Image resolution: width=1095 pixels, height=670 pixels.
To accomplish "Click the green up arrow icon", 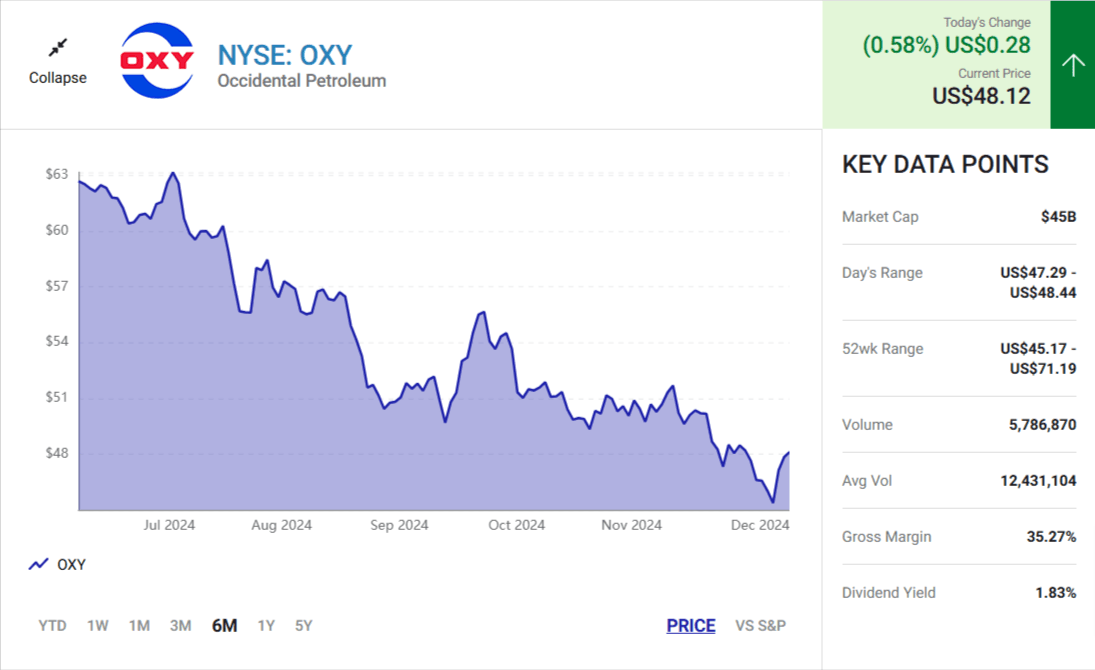I will 1072,65.
